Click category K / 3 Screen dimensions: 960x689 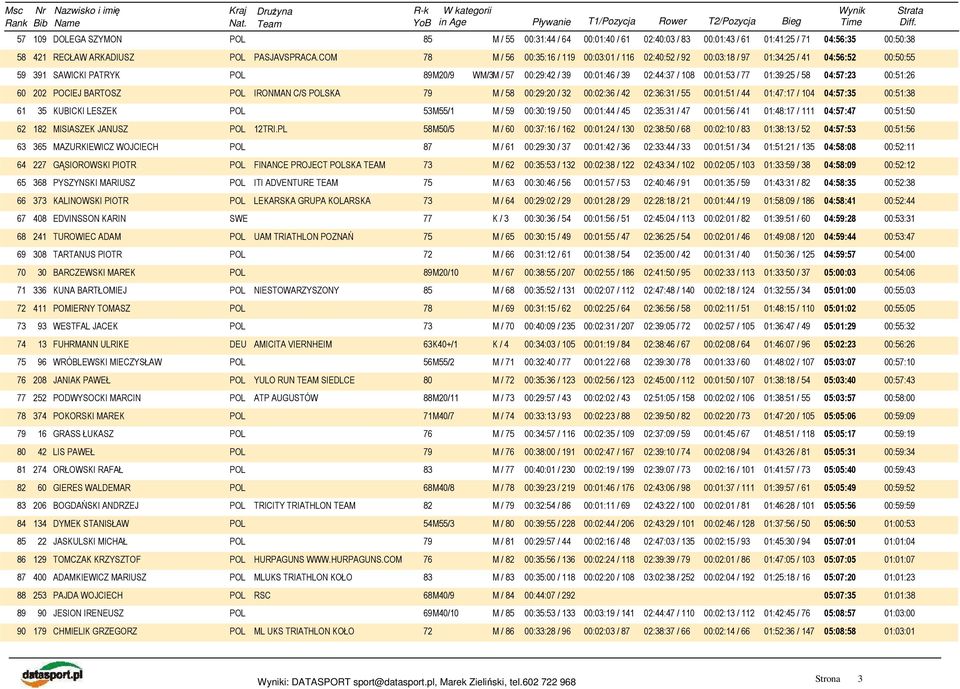[500, 218]
